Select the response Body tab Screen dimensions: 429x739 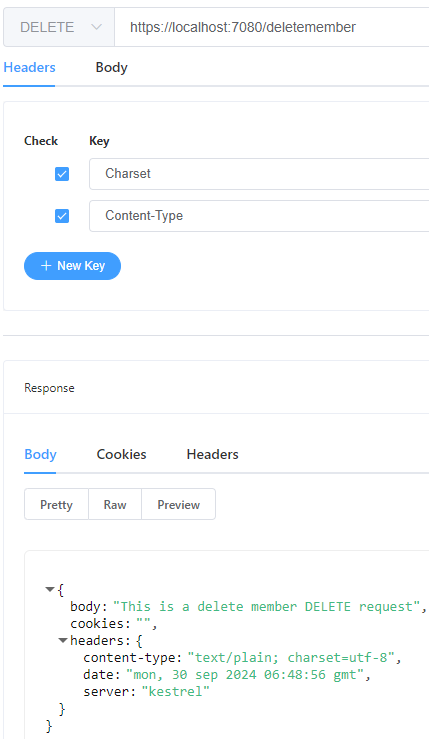[x=40, y=455]
